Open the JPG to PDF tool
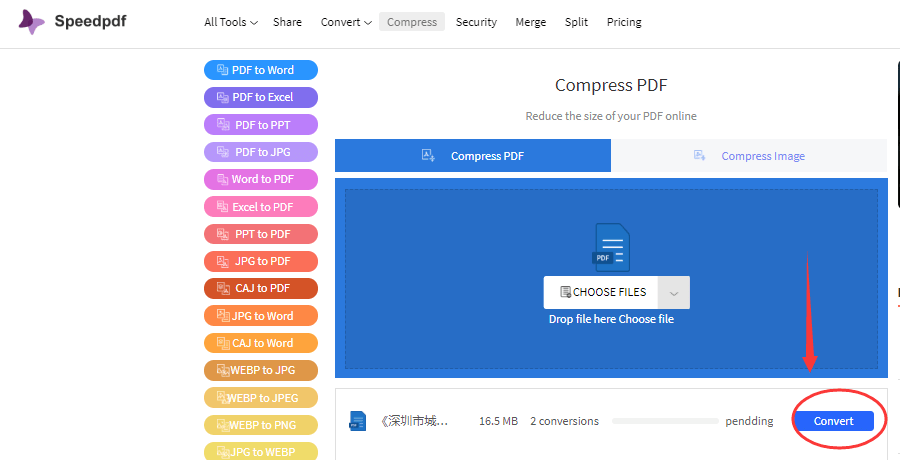The image size is (900, 460). click(x=261, y=261)
